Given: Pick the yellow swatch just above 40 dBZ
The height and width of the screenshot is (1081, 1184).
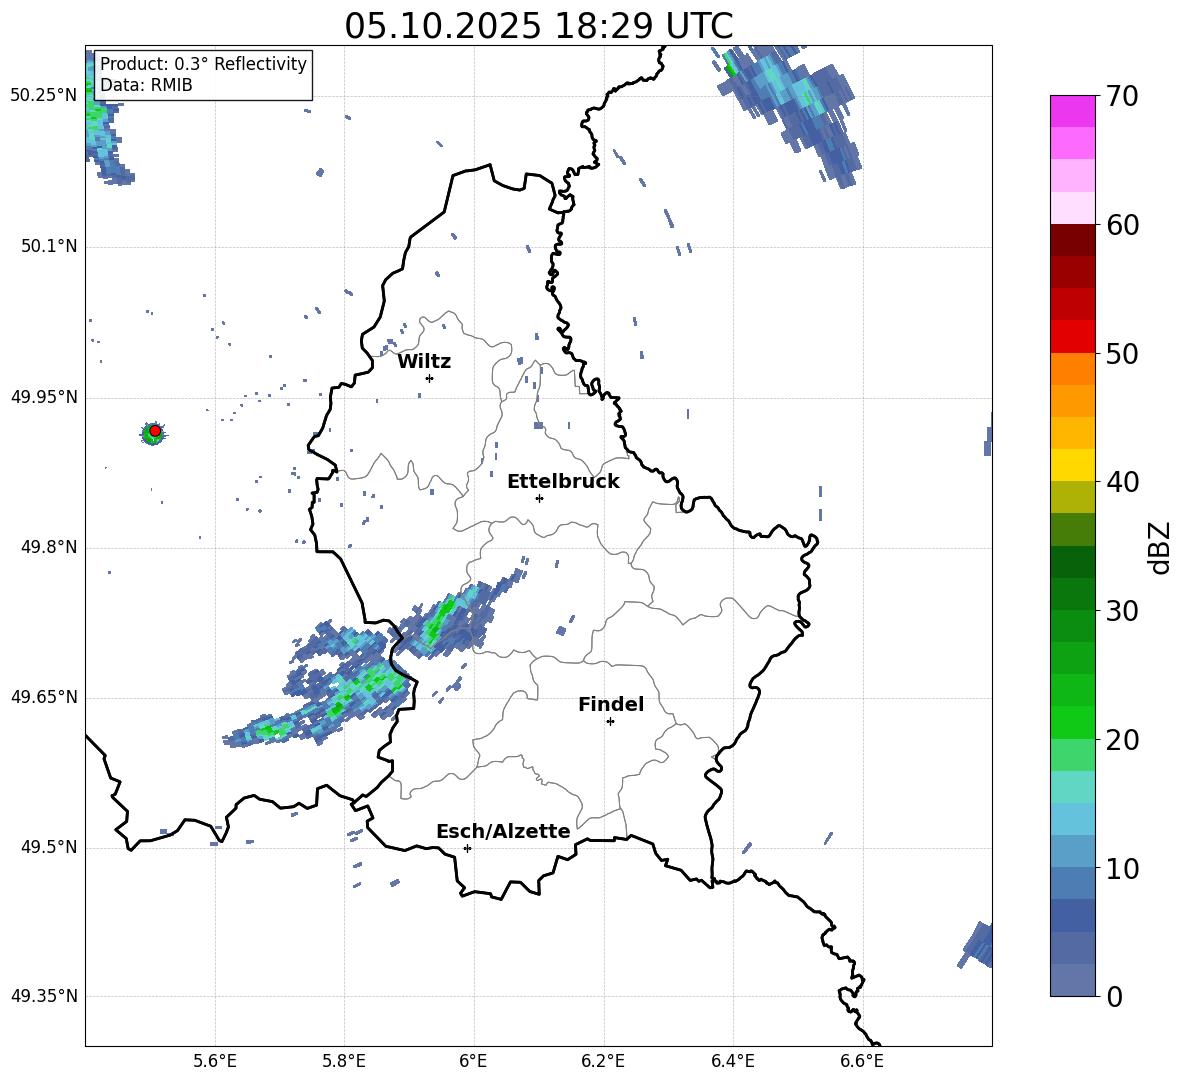Looking at the screenshot, I should [x=1072, y=466].
